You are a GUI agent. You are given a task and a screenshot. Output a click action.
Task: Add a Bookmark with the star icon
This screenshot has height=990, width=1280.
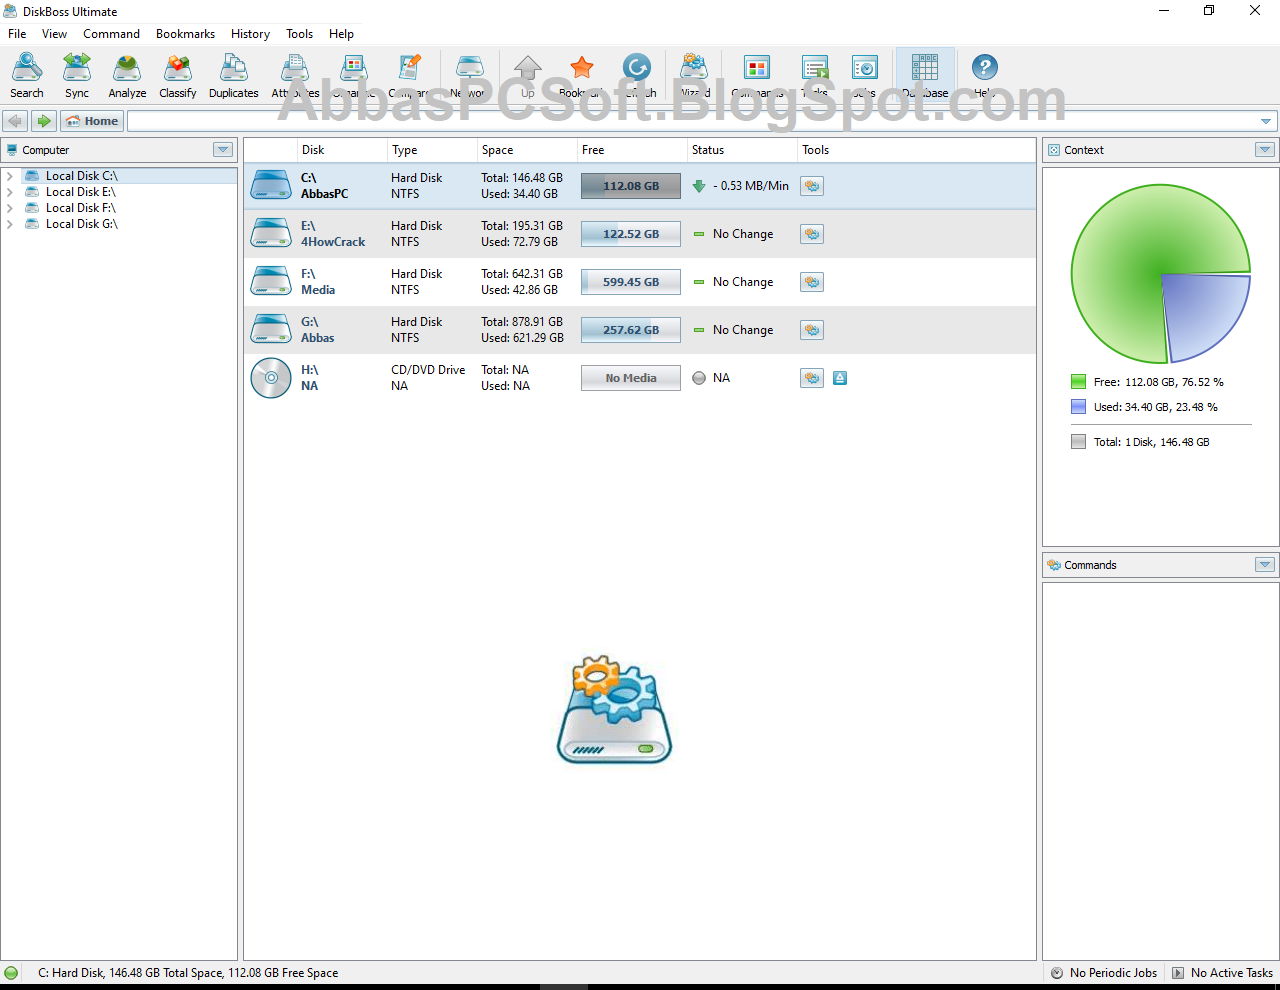[581, 76]
